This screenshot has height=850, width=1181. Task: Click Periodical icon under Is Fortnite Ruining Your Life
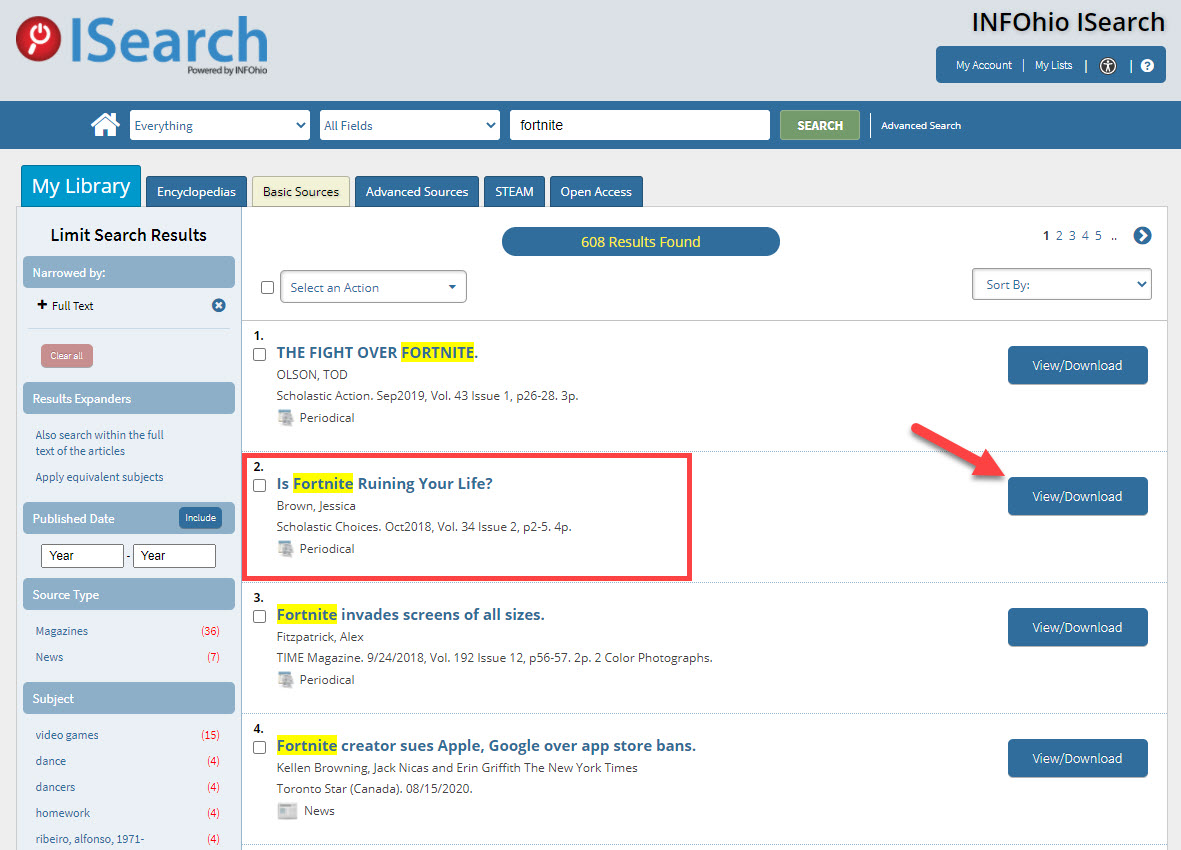point(285,548)
